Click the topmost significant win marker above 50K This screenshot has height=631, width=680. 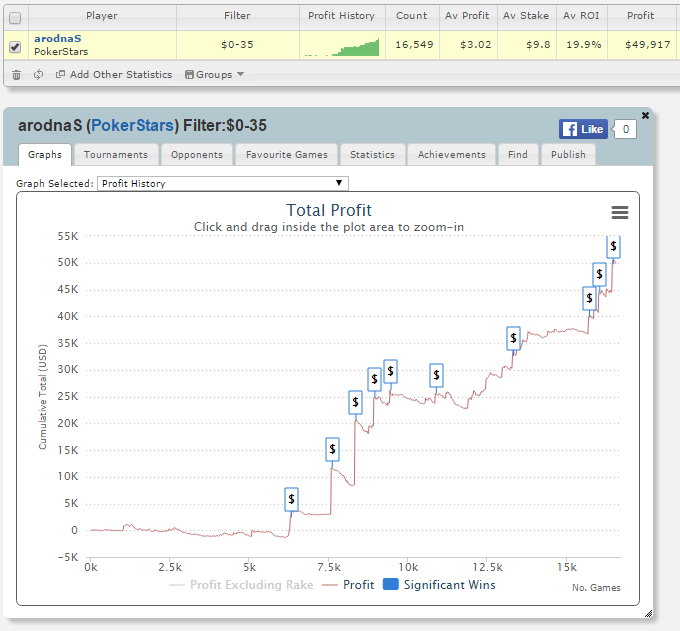point(613,246)
